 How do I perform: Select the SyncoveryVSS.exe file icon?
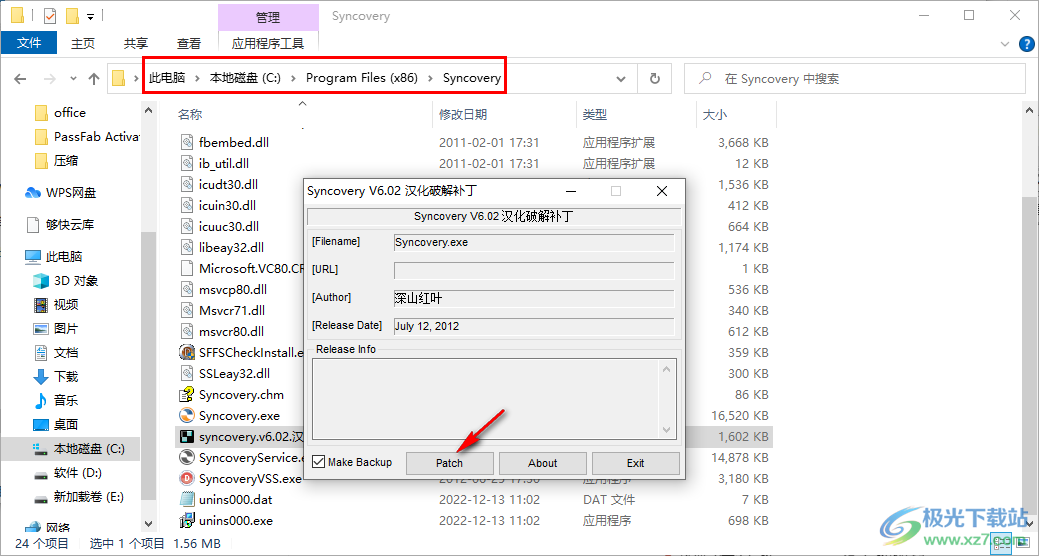coord(187,478)
